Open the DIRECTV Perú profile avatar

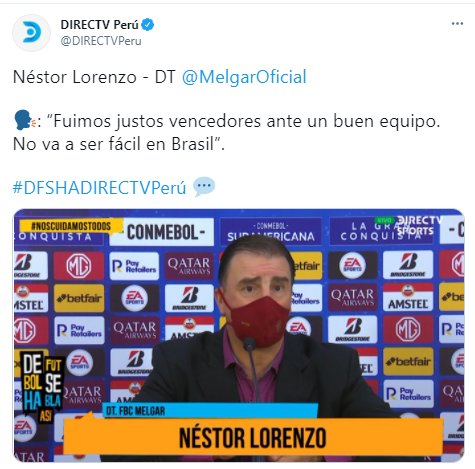[32, 33]
